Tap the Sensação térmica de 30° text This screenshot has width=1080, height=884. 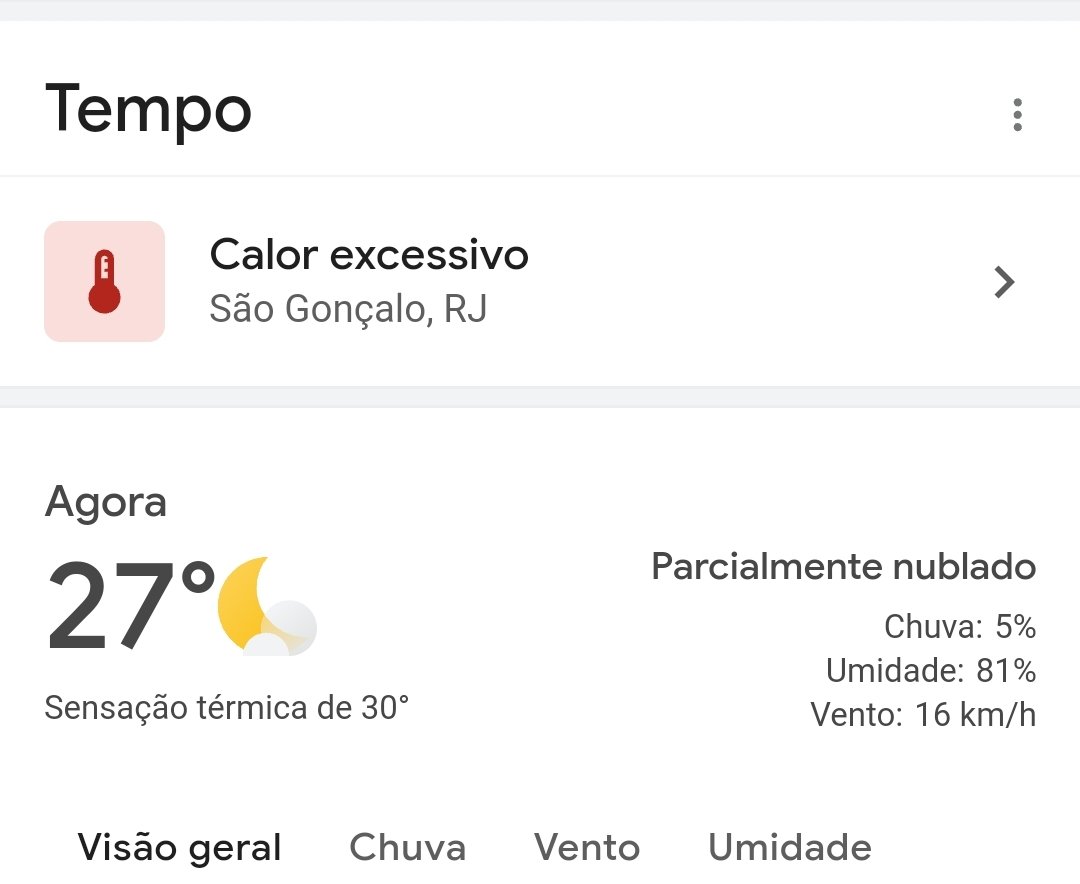(x=227, y=708)
